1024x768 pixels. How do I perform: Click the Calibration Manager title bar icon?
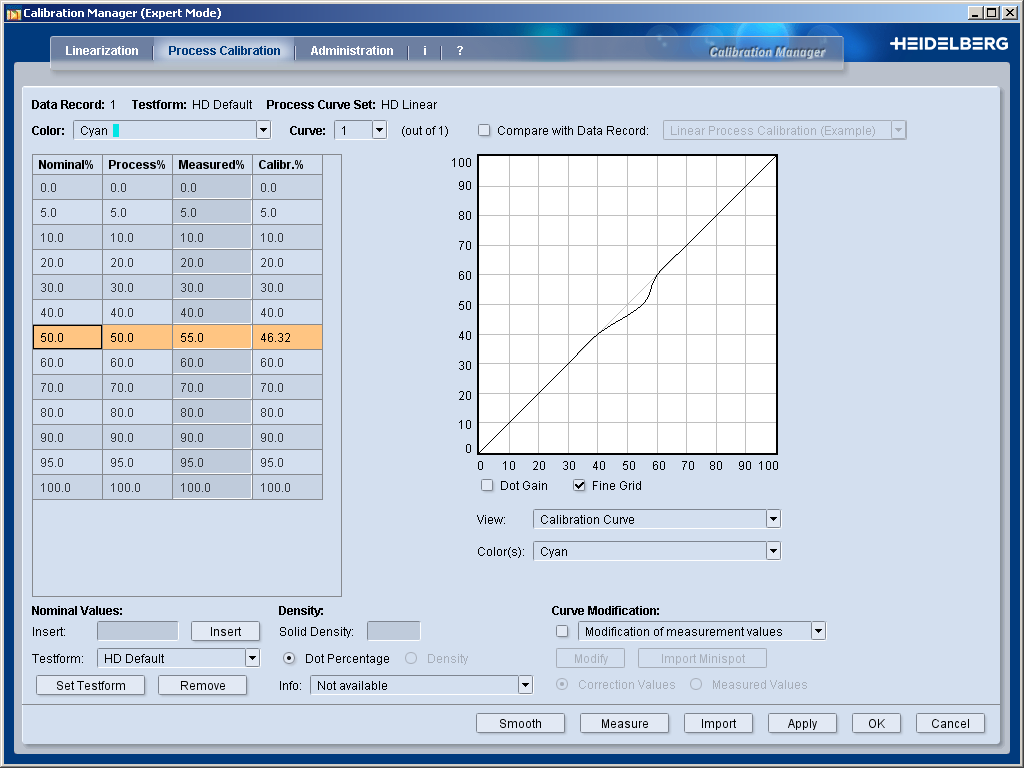[x=12, y=13]
